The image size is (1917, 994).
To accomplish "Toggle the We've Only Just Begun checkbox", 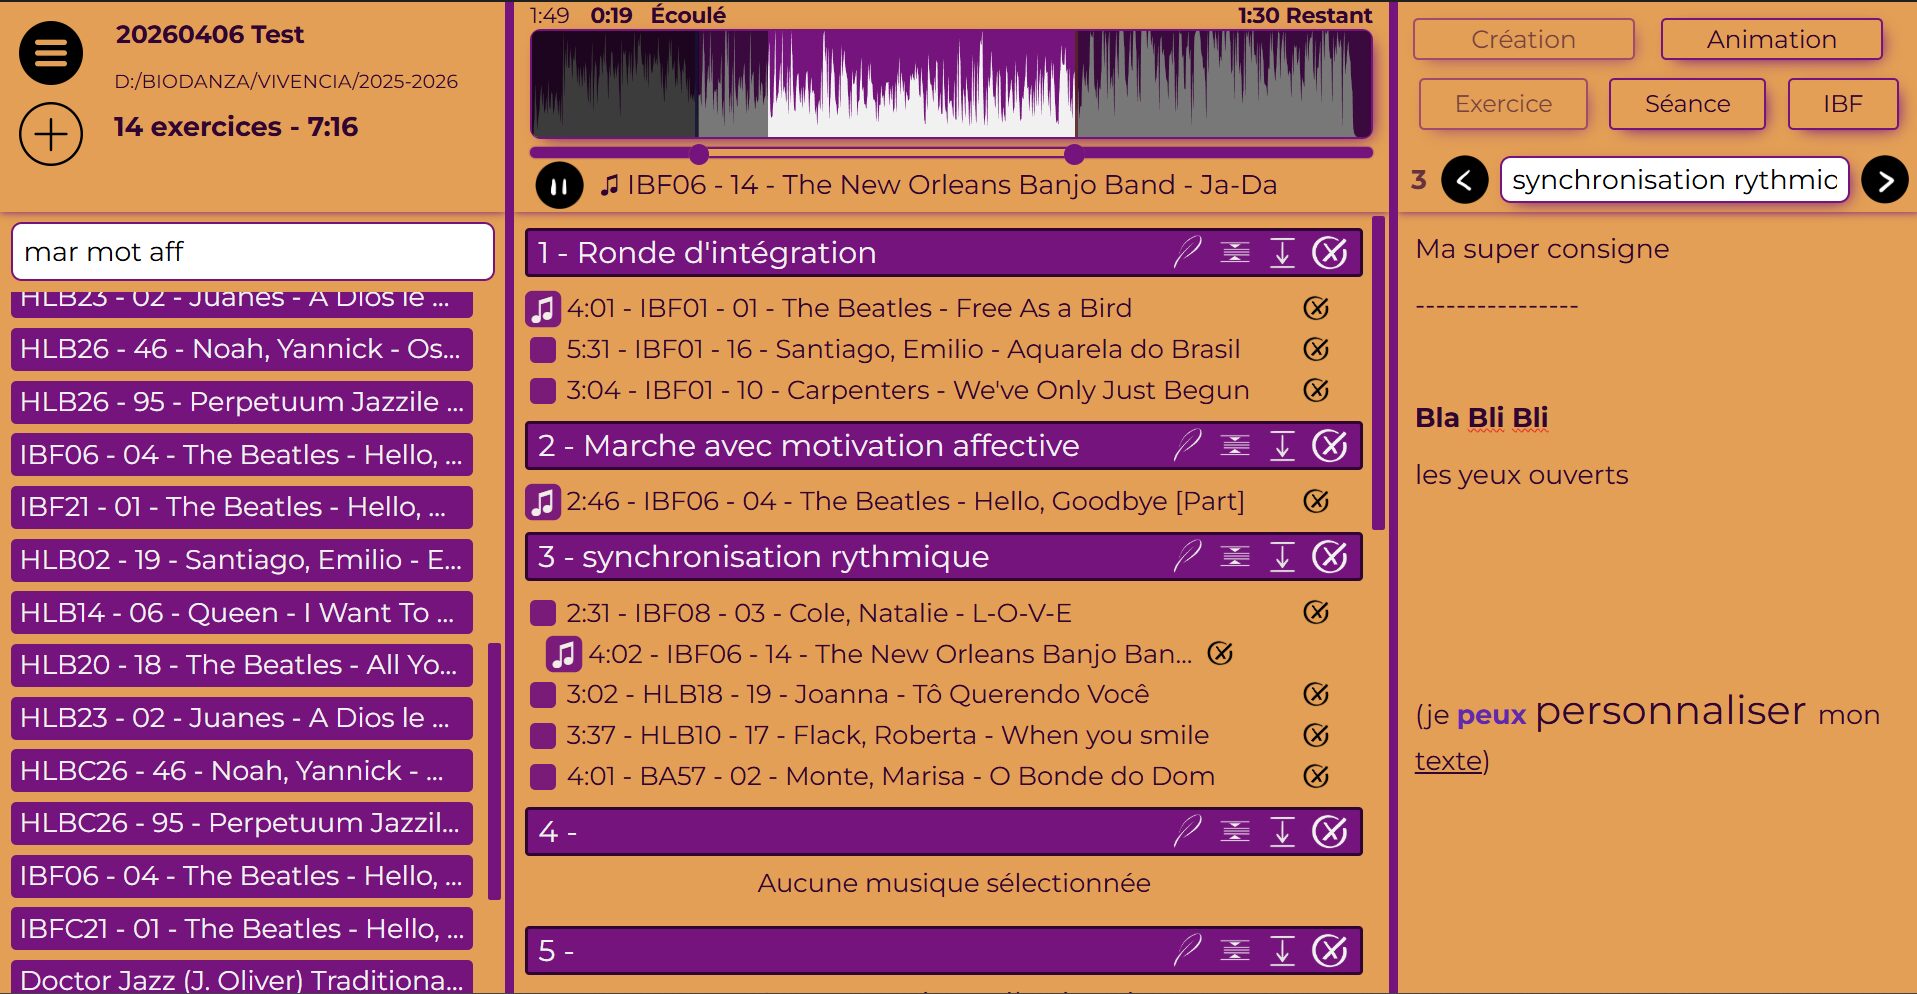I will (543, 390).
